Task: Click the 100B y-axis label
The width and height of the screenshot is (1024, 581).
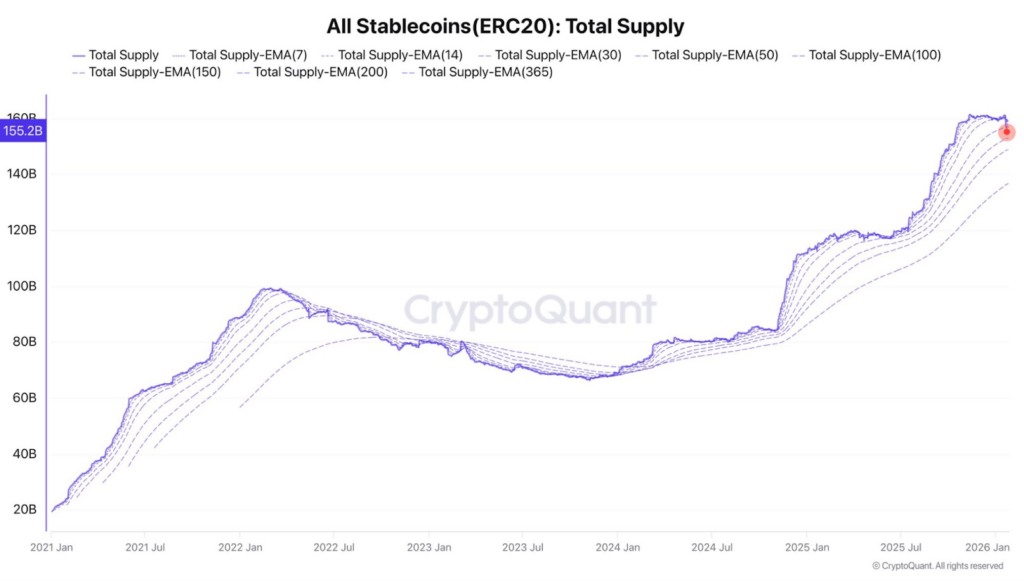Action: click(x=22, y=286)
